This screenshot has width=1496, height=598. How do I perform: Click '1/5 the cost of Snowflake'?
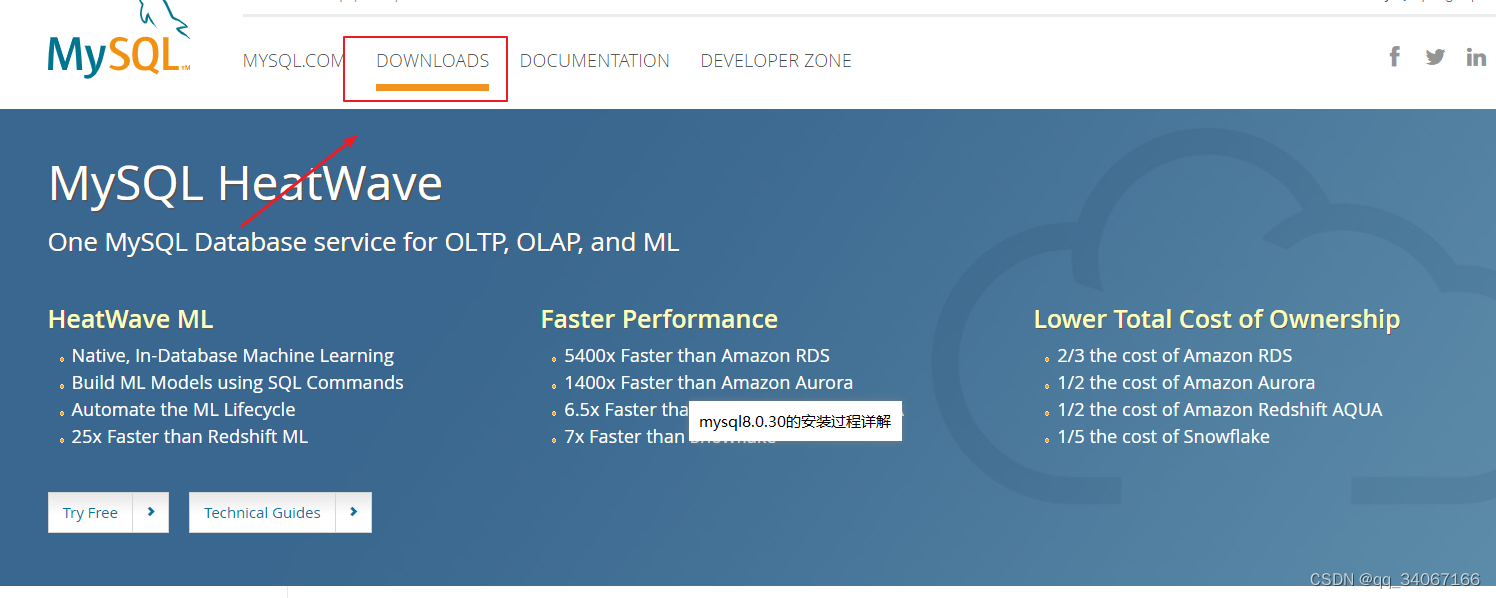coord(1164,437)
